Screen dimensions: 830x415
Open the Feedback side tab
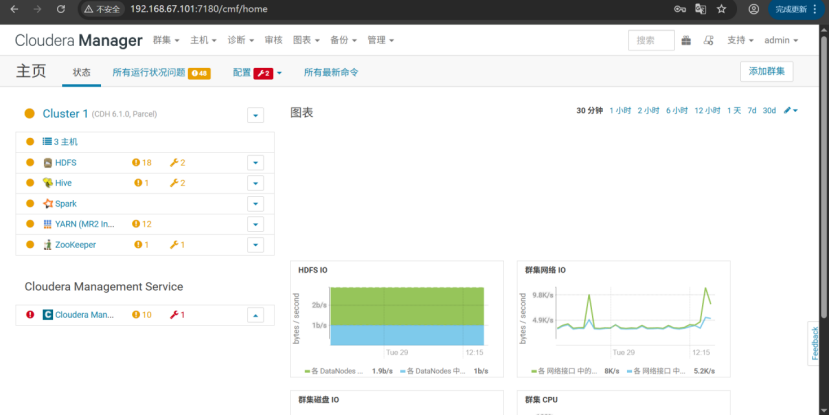[x=815, y=343]
